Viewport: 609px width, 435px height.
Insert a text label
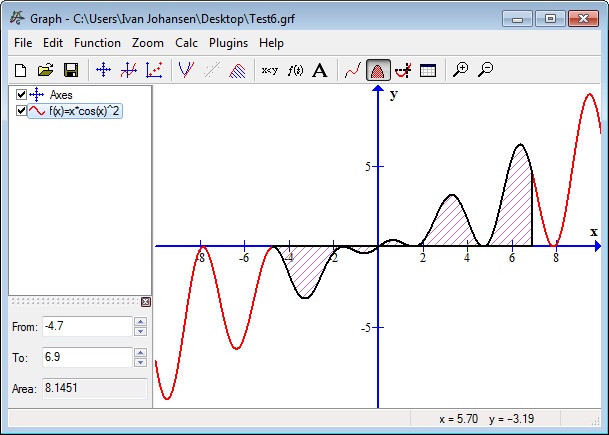(x=320, y=70)
